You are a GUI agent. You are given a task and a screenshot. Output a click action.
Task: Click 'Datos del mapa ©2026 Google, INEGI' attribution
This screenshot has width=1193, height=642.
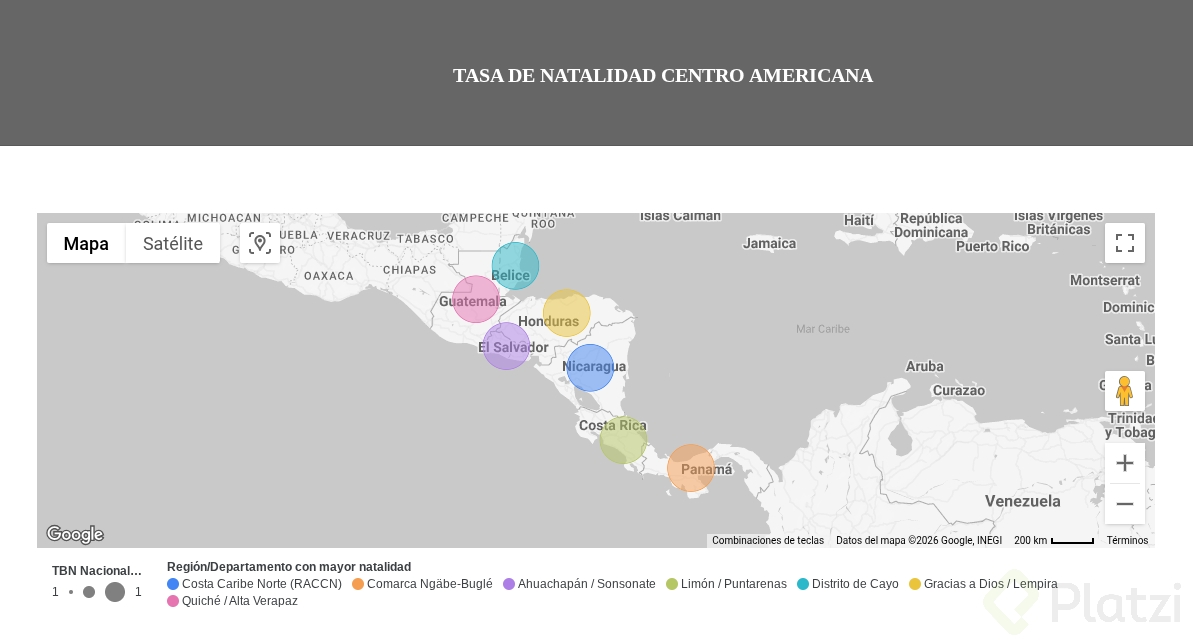click(919, 540)
